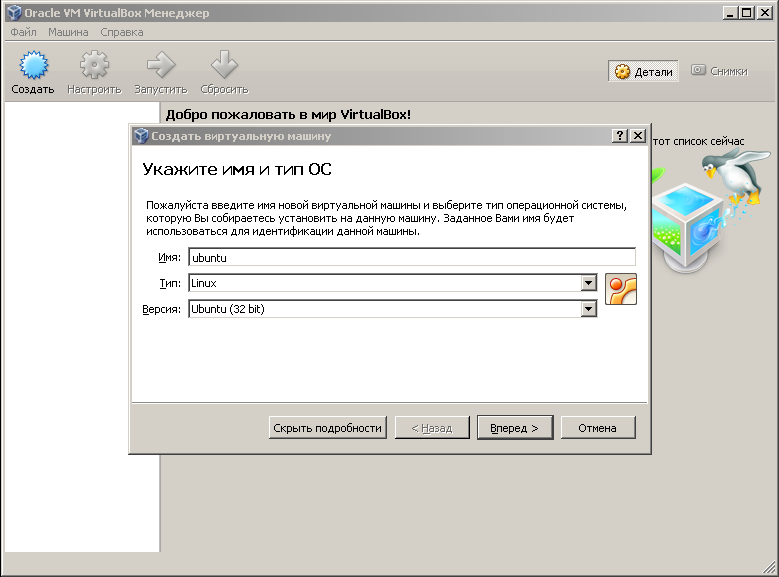The height and width of the screenshot is (577, 779).
Task: Click the Создать (Create) toolbar icon
Action: pos(33,65)
